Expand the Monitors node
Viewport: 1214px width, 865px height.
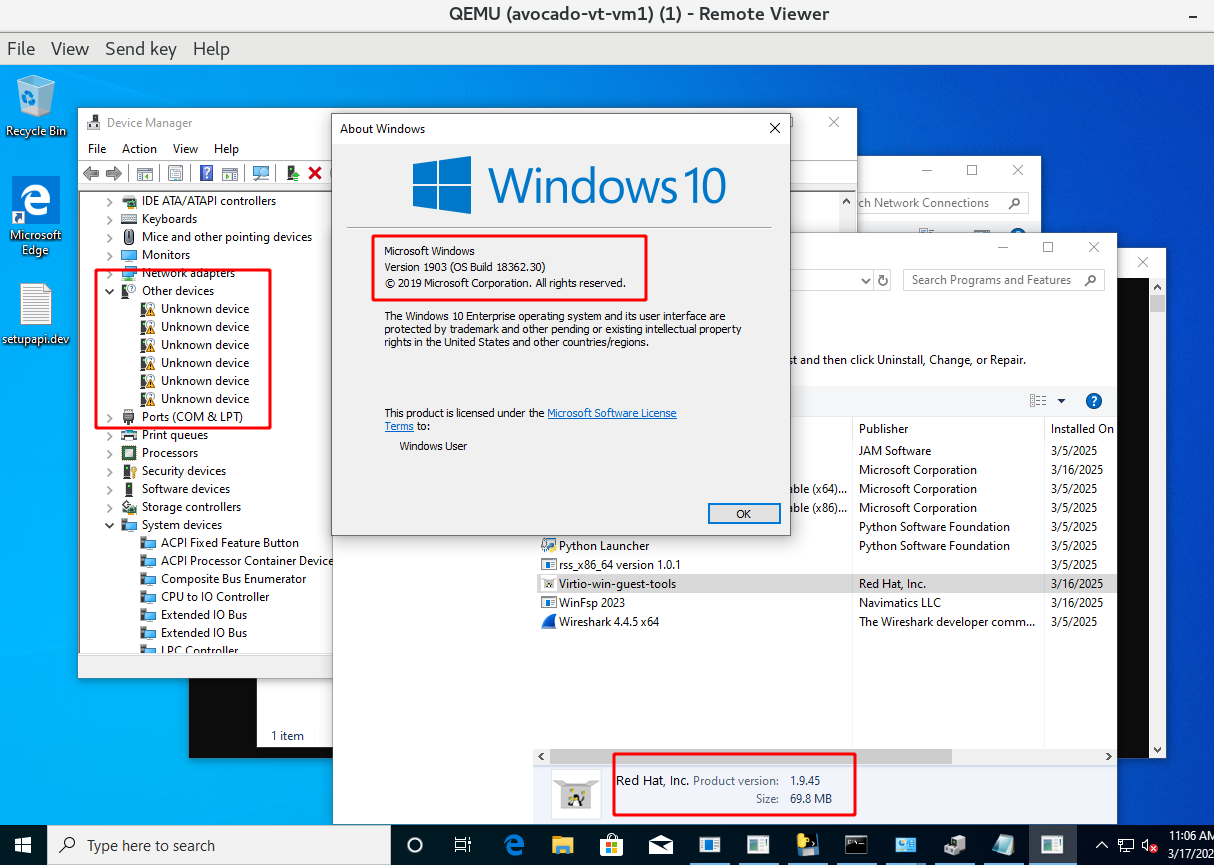click(x=110, y=255)
